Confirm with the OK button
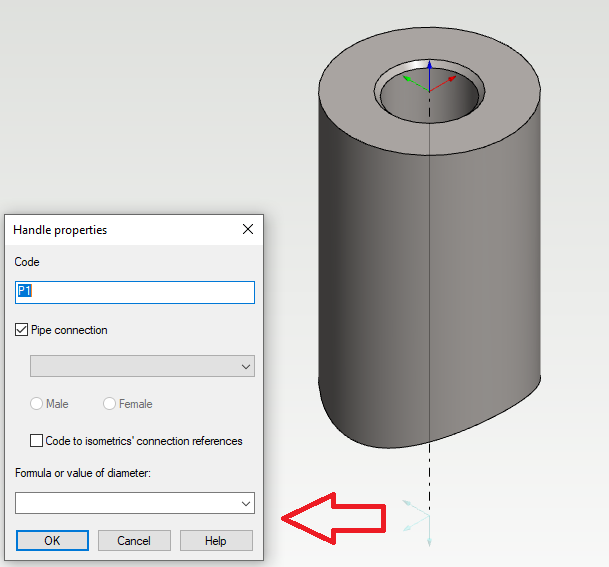The image size is (609, 567). (52, 541)
